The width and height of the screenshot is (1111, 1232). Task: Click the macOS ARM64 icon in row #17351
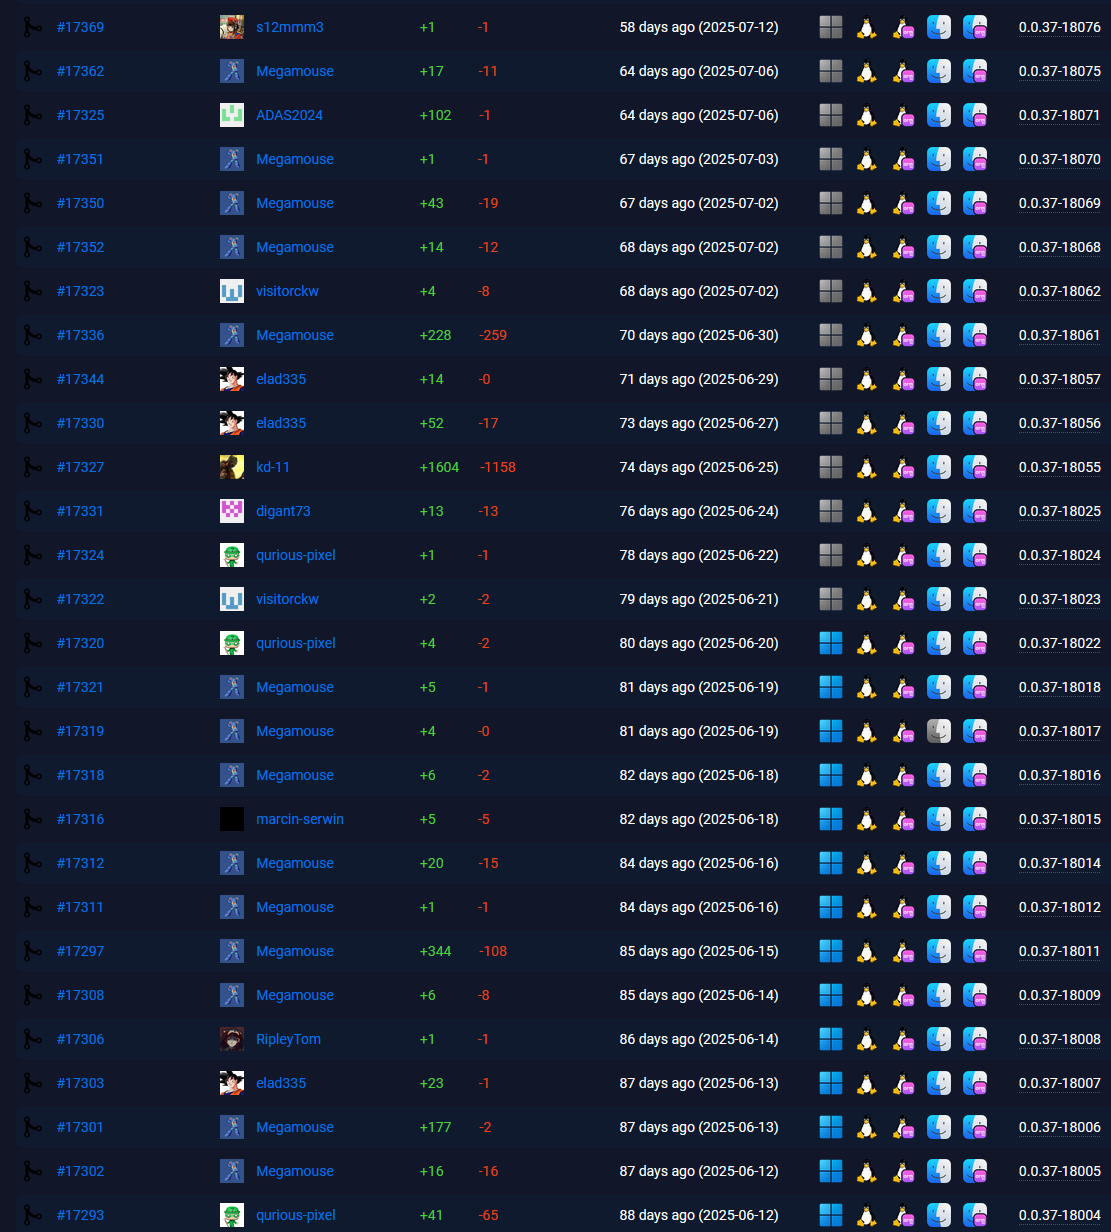[x=975, y=159]
